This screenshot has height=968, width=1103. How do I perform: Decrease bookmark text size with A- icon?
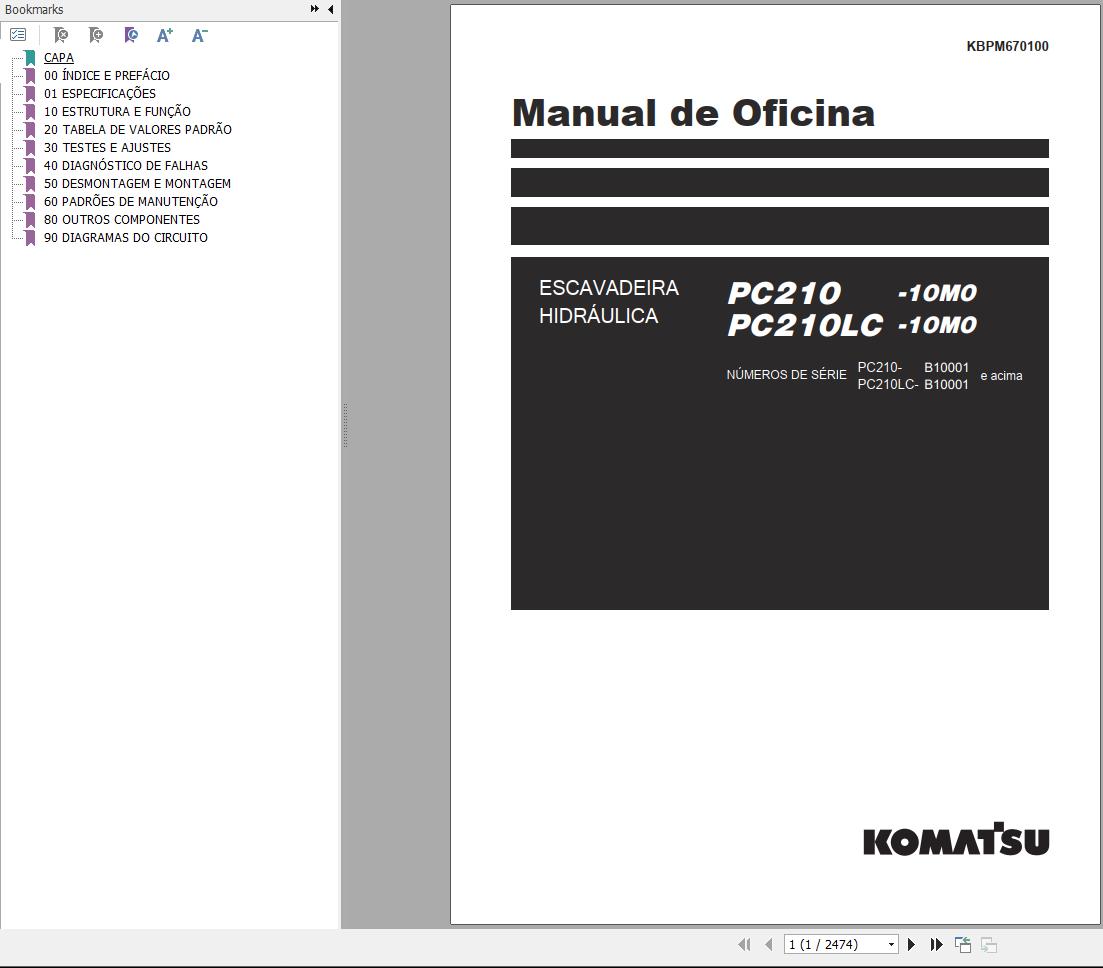pos(200,35)
